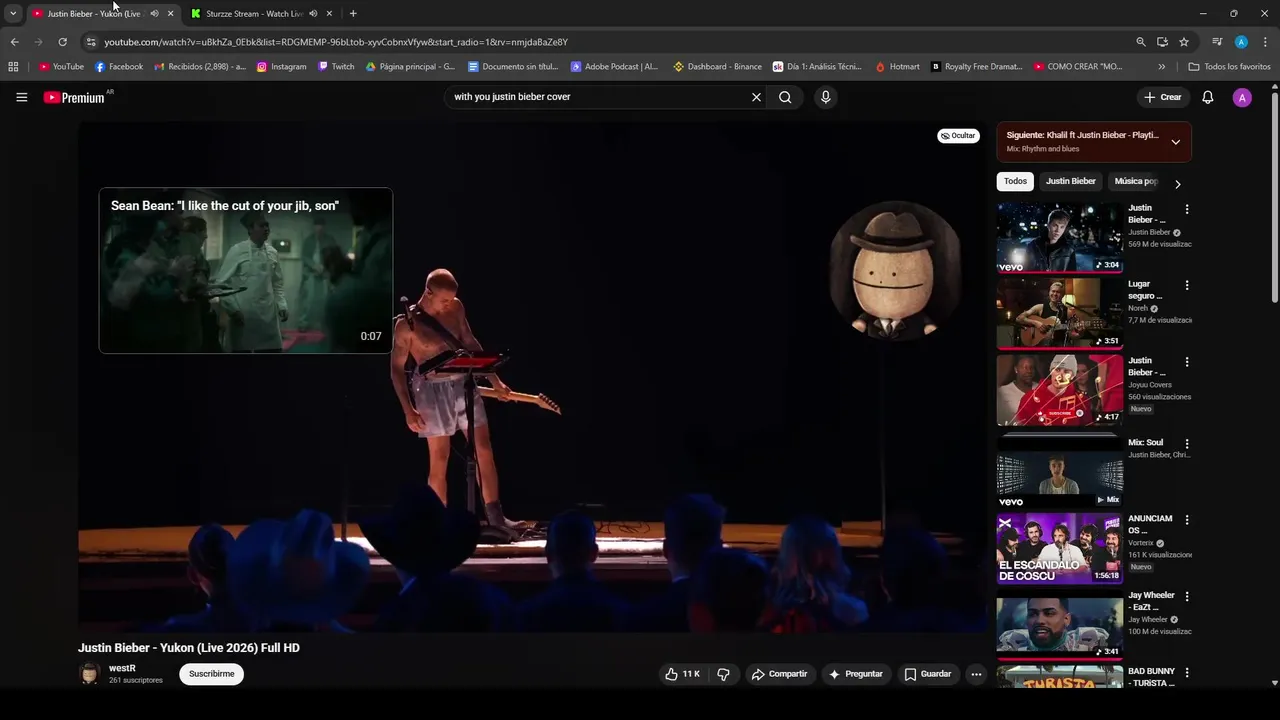
Task: Open options menu for Mix: Soul
Action: (x=1187, y=443)
